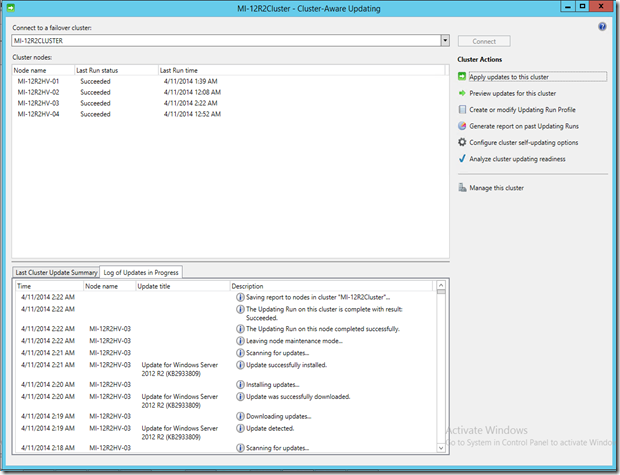Click the Apply updates to this cluster icon

[462, 77]
